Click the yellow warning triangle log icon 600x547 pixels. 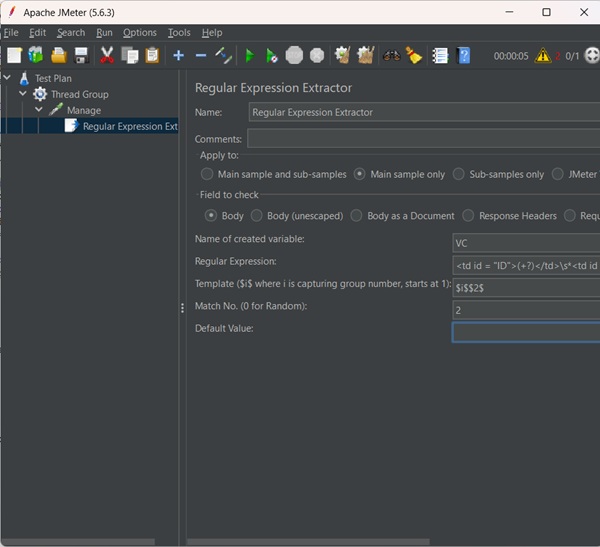click(x=543, y=56)
